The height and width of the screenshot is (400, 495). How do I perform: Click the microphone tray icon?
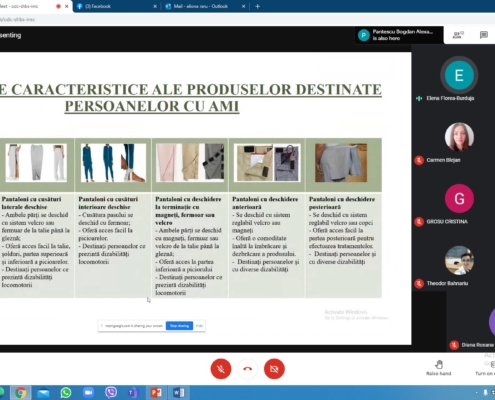click(x=485, y=393)
